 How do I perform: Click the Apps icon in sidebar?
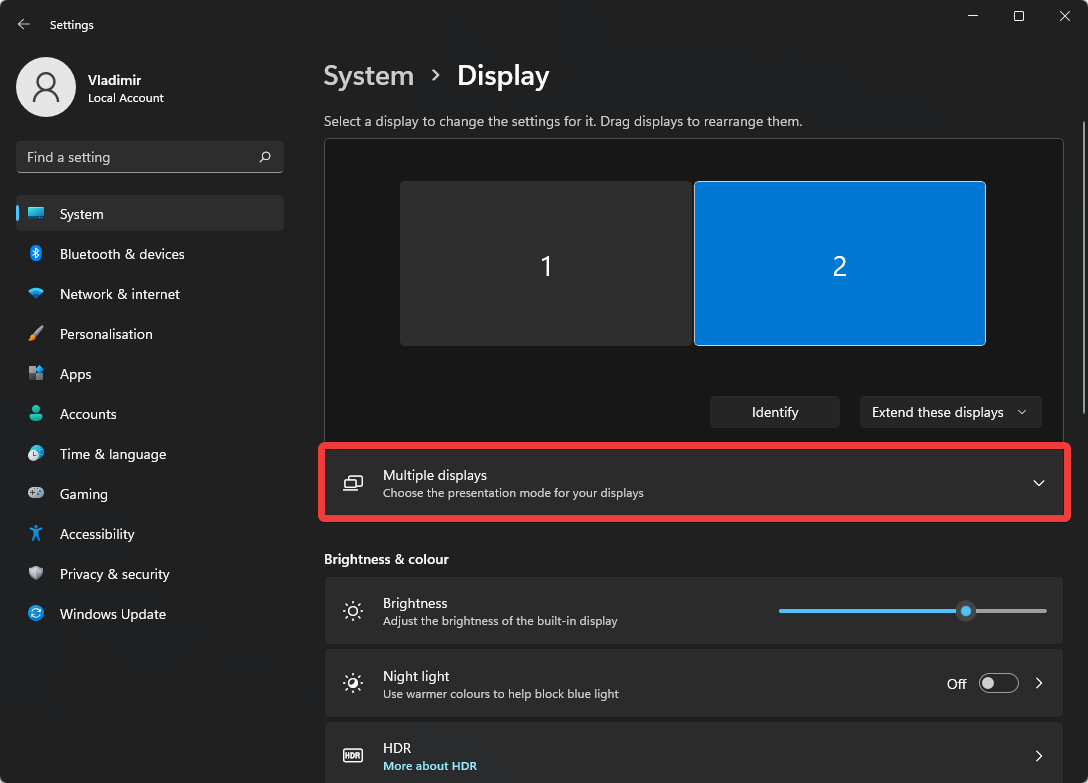coord(36,373)
